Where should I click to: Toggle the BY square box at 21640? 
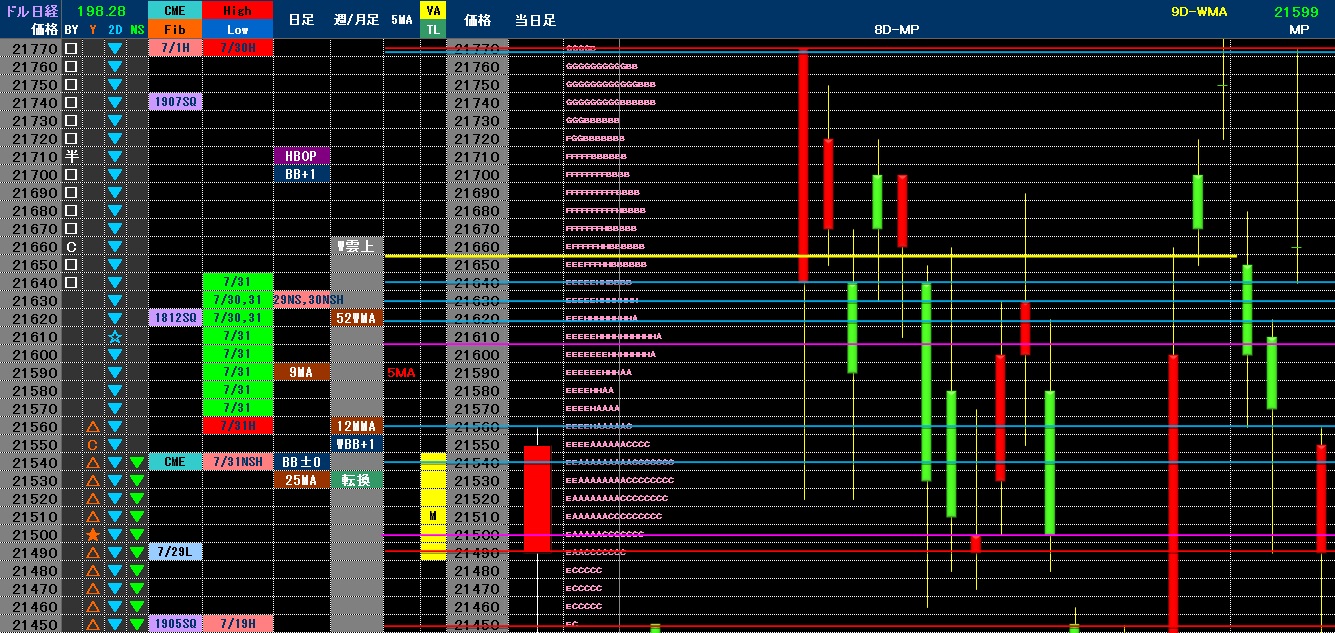tap(71, 283)
